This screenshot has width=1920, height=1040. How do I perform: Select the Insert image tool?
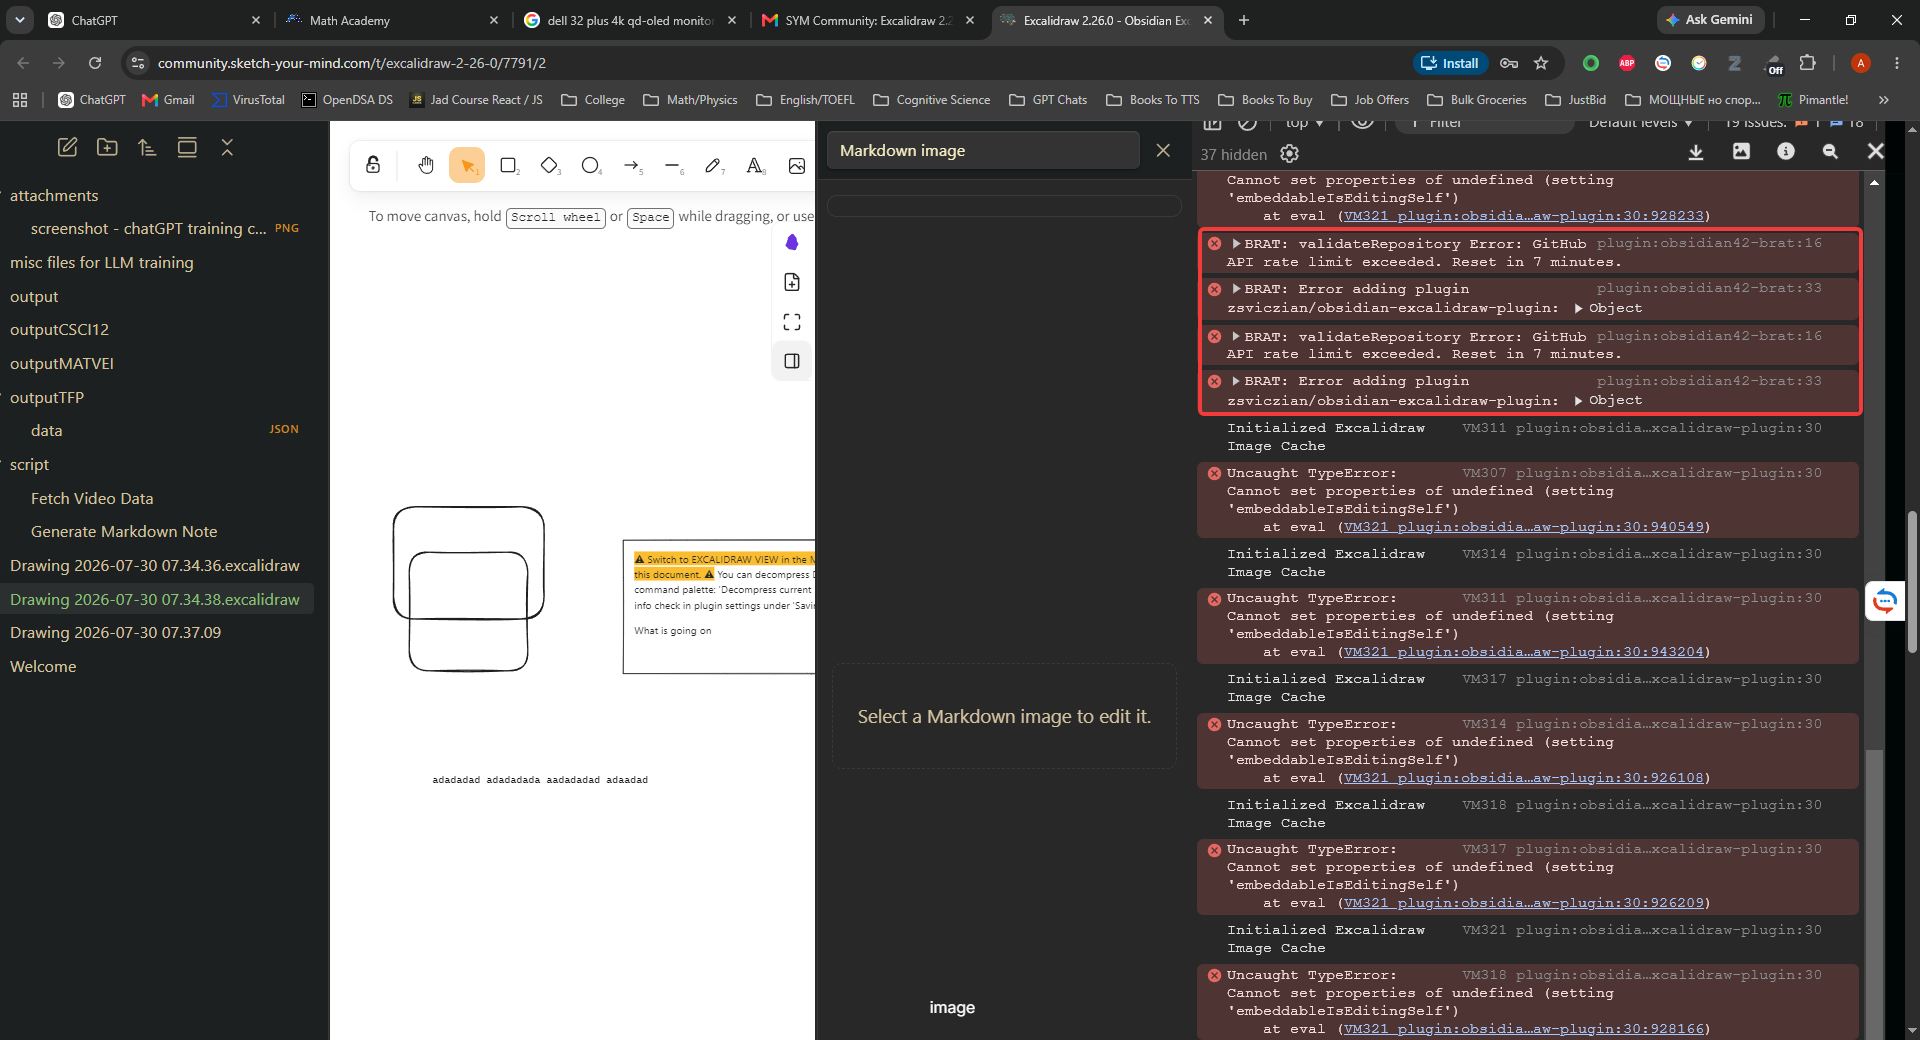click(x=796, y=165)
